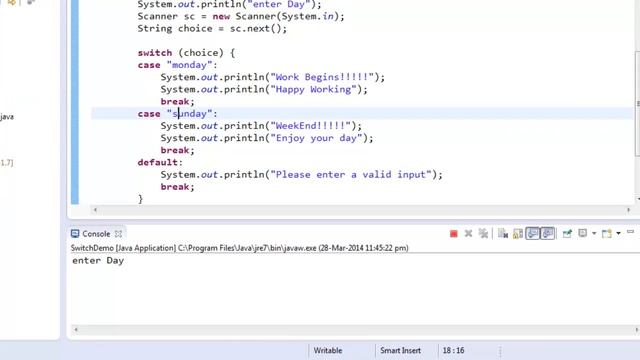This screenshot has height=360, width=640.
Task: Pin the console view
Action: click(567, 233)
